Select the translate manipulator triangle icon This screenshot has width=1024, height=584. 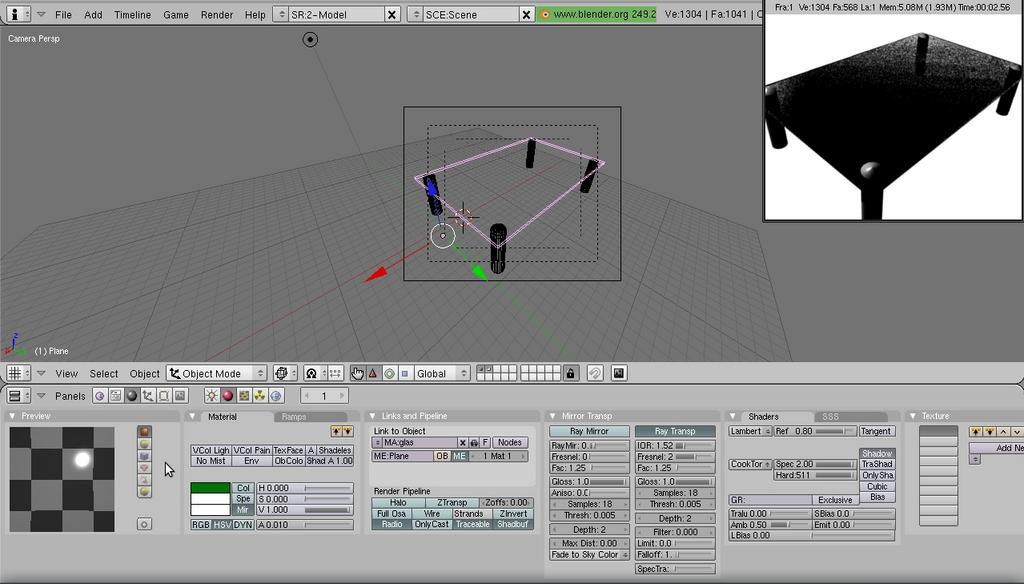(373, 374)
